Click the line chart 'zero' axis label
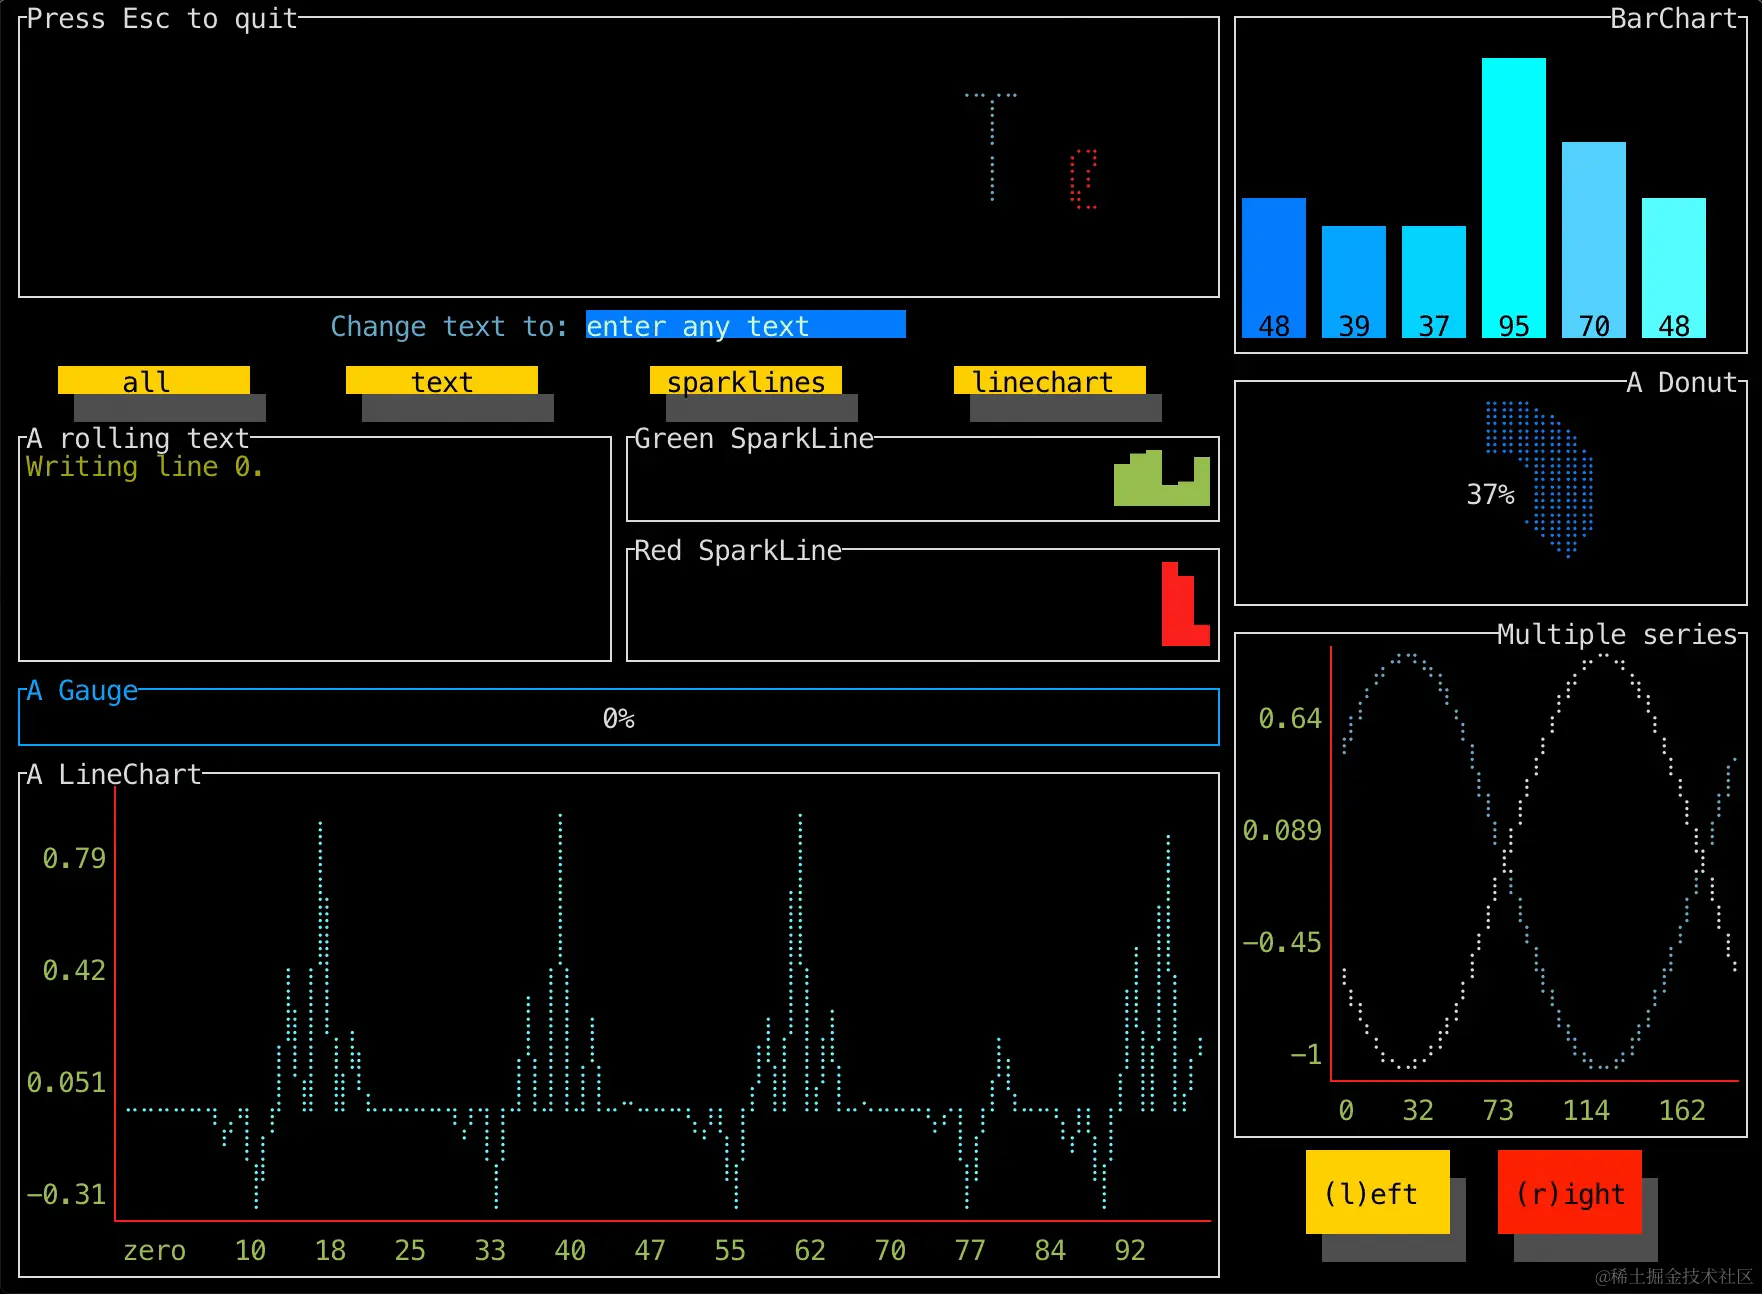Screen dimensions: 1762x1294 (154, 1250)
